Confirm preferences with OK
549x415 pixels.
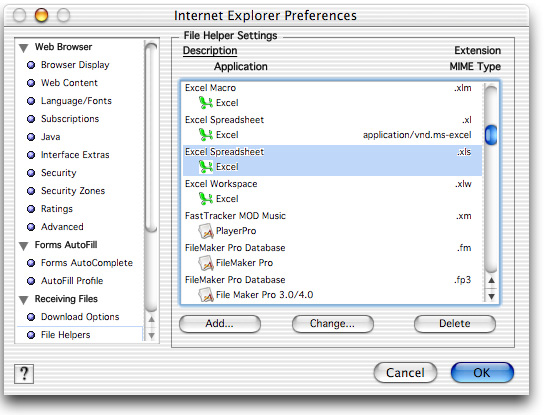pos(482,373)
